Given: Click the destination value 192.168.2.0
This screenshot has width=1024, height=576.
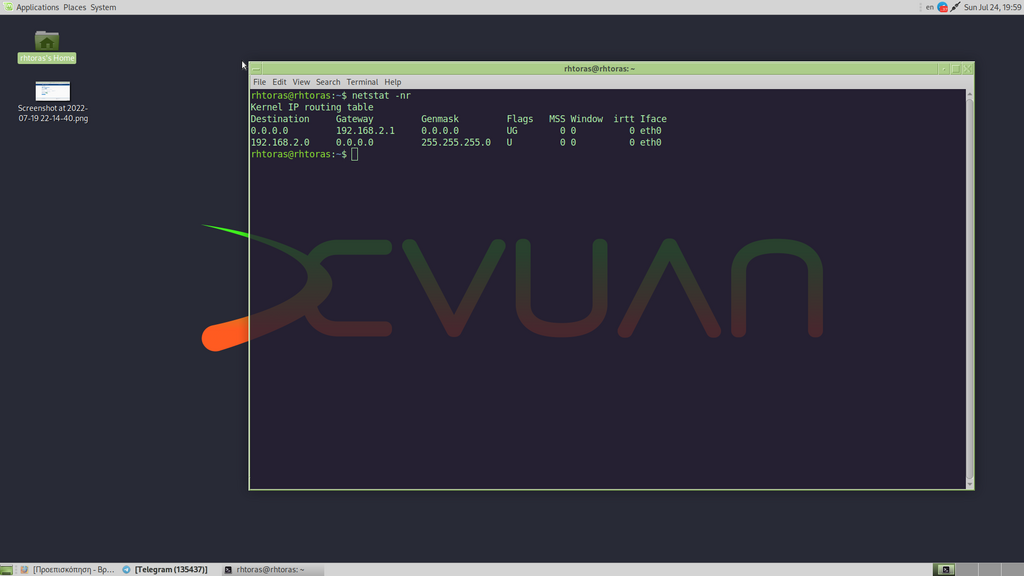Looking at the screenshot, I should 280,142.
